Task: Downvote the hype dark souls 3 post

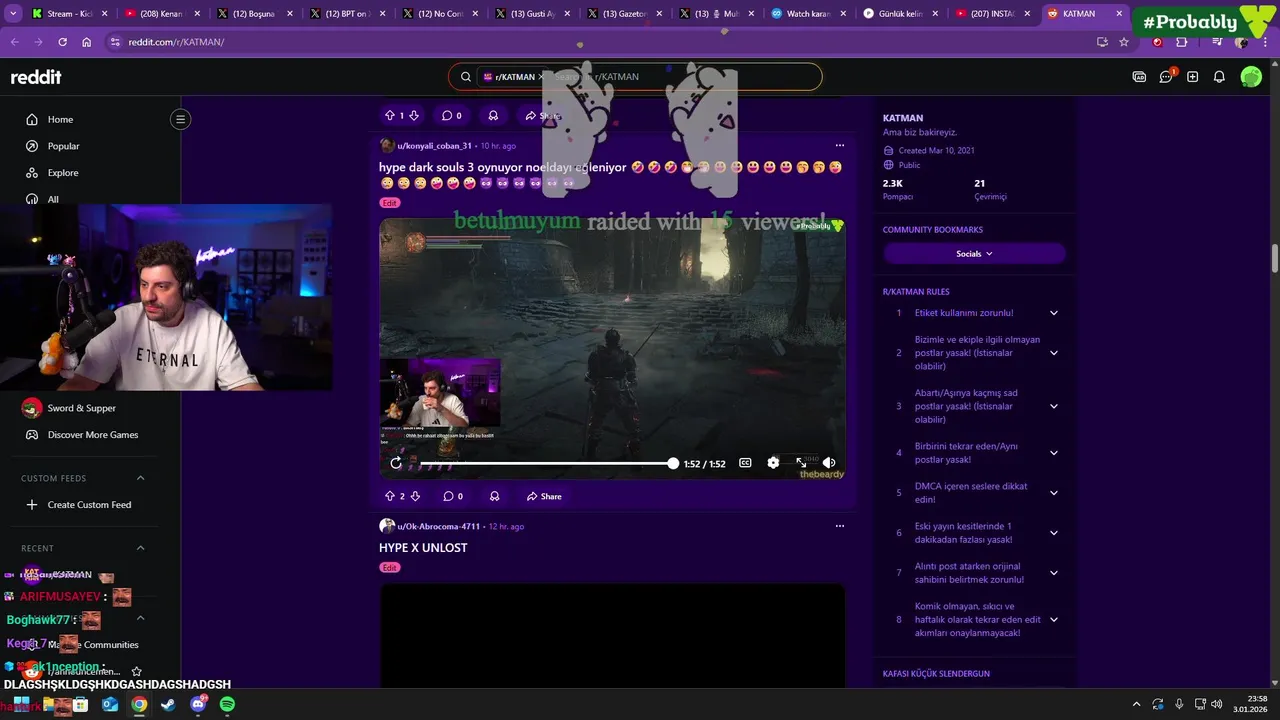Action: (x=415, y=496)
